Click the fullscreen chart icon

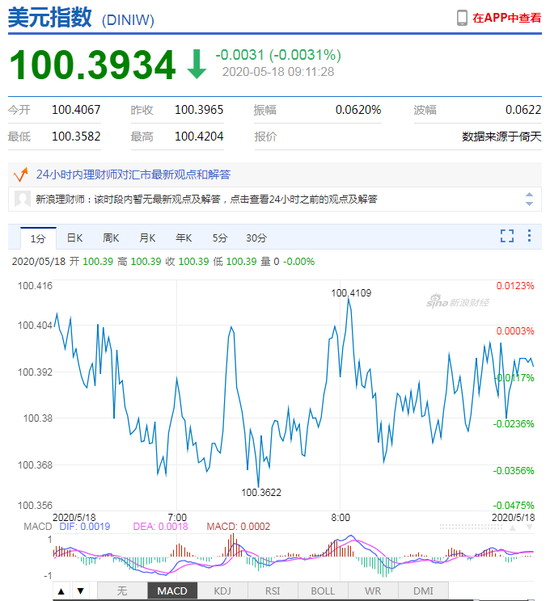point(507,236)
